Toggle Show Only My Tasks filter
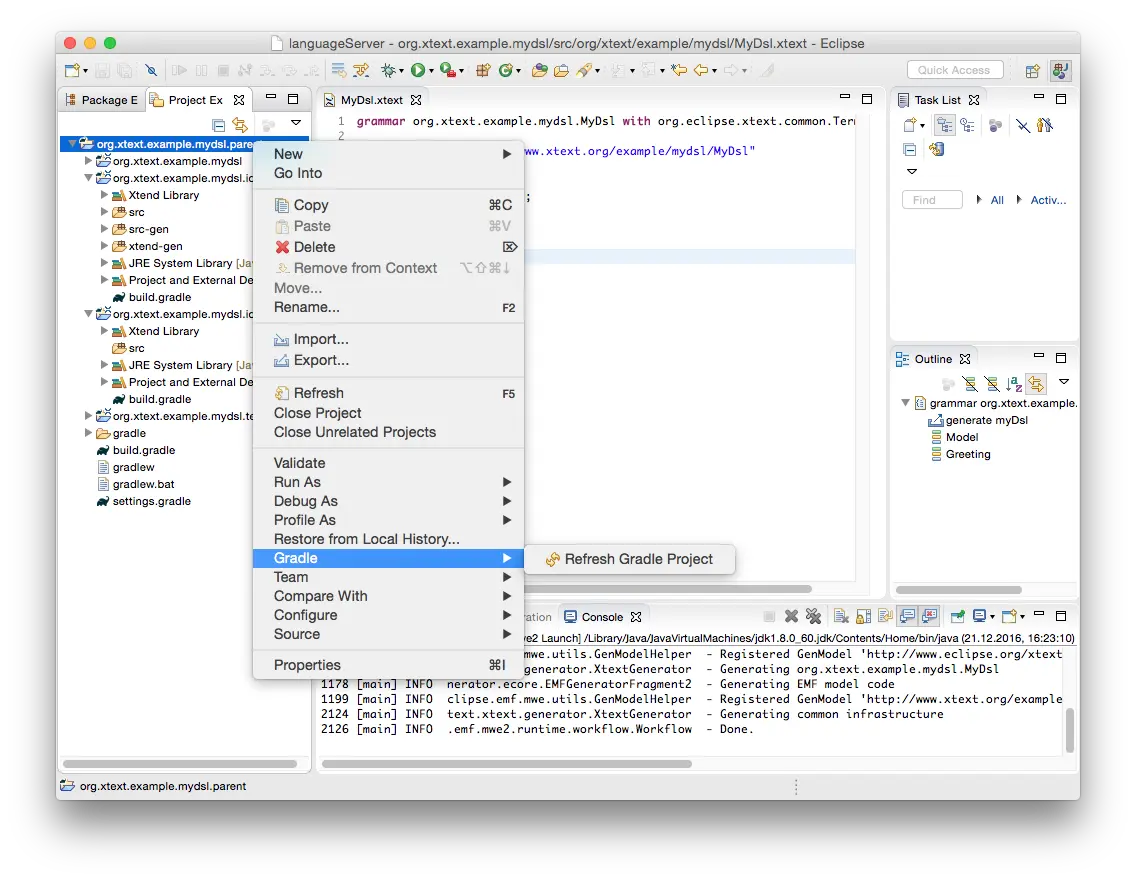This screenshot has width=1136, height=880. (x=1044, y=125)
